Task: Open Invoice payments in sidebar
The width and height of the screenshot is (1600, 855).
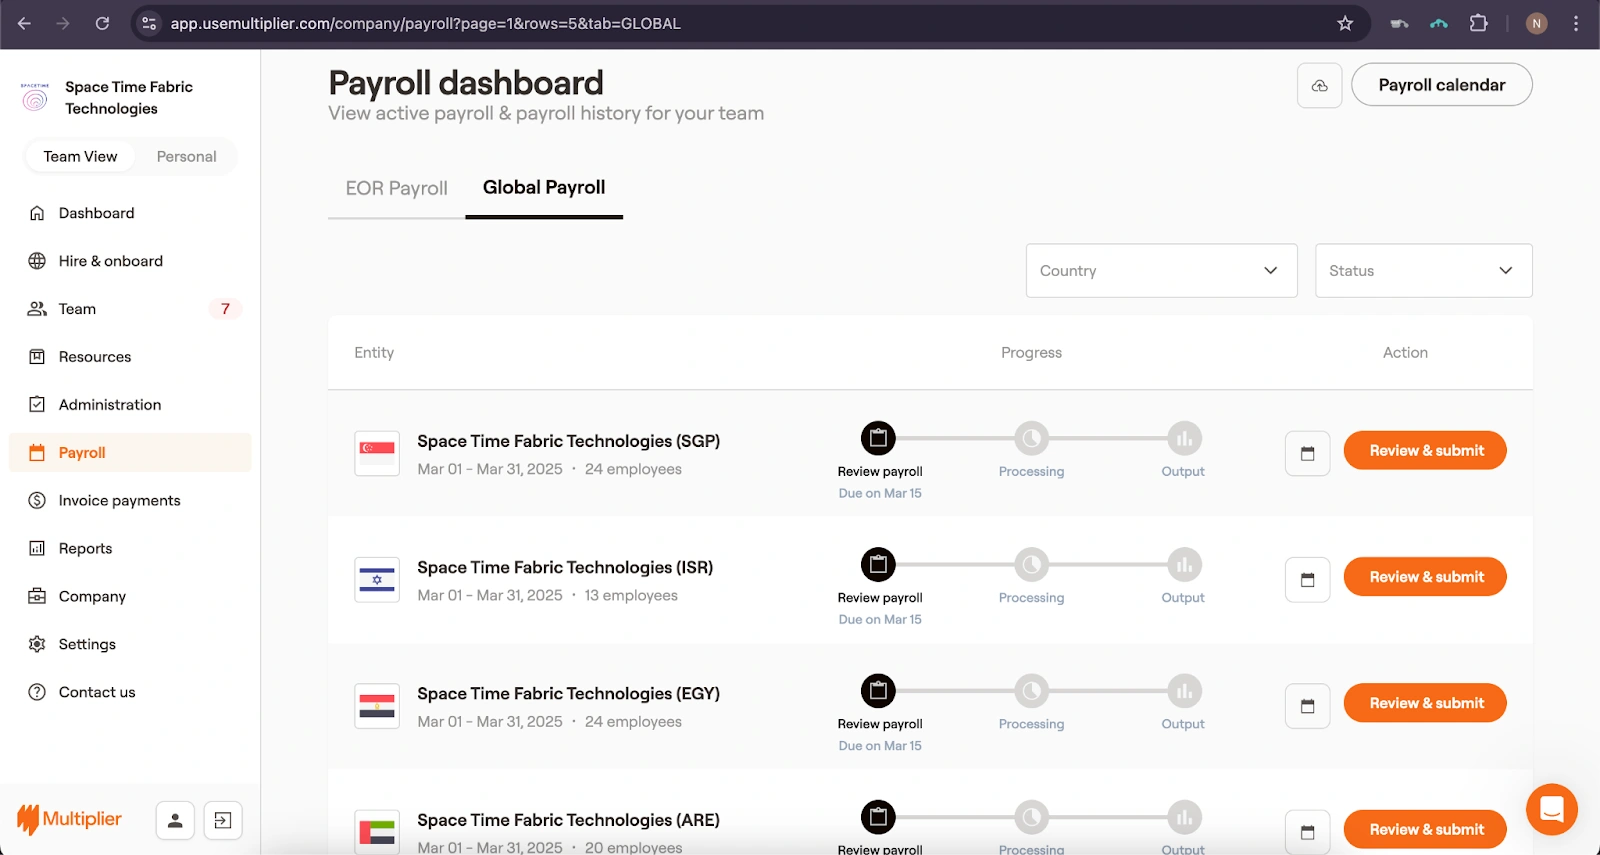Action: click(130, 500)
